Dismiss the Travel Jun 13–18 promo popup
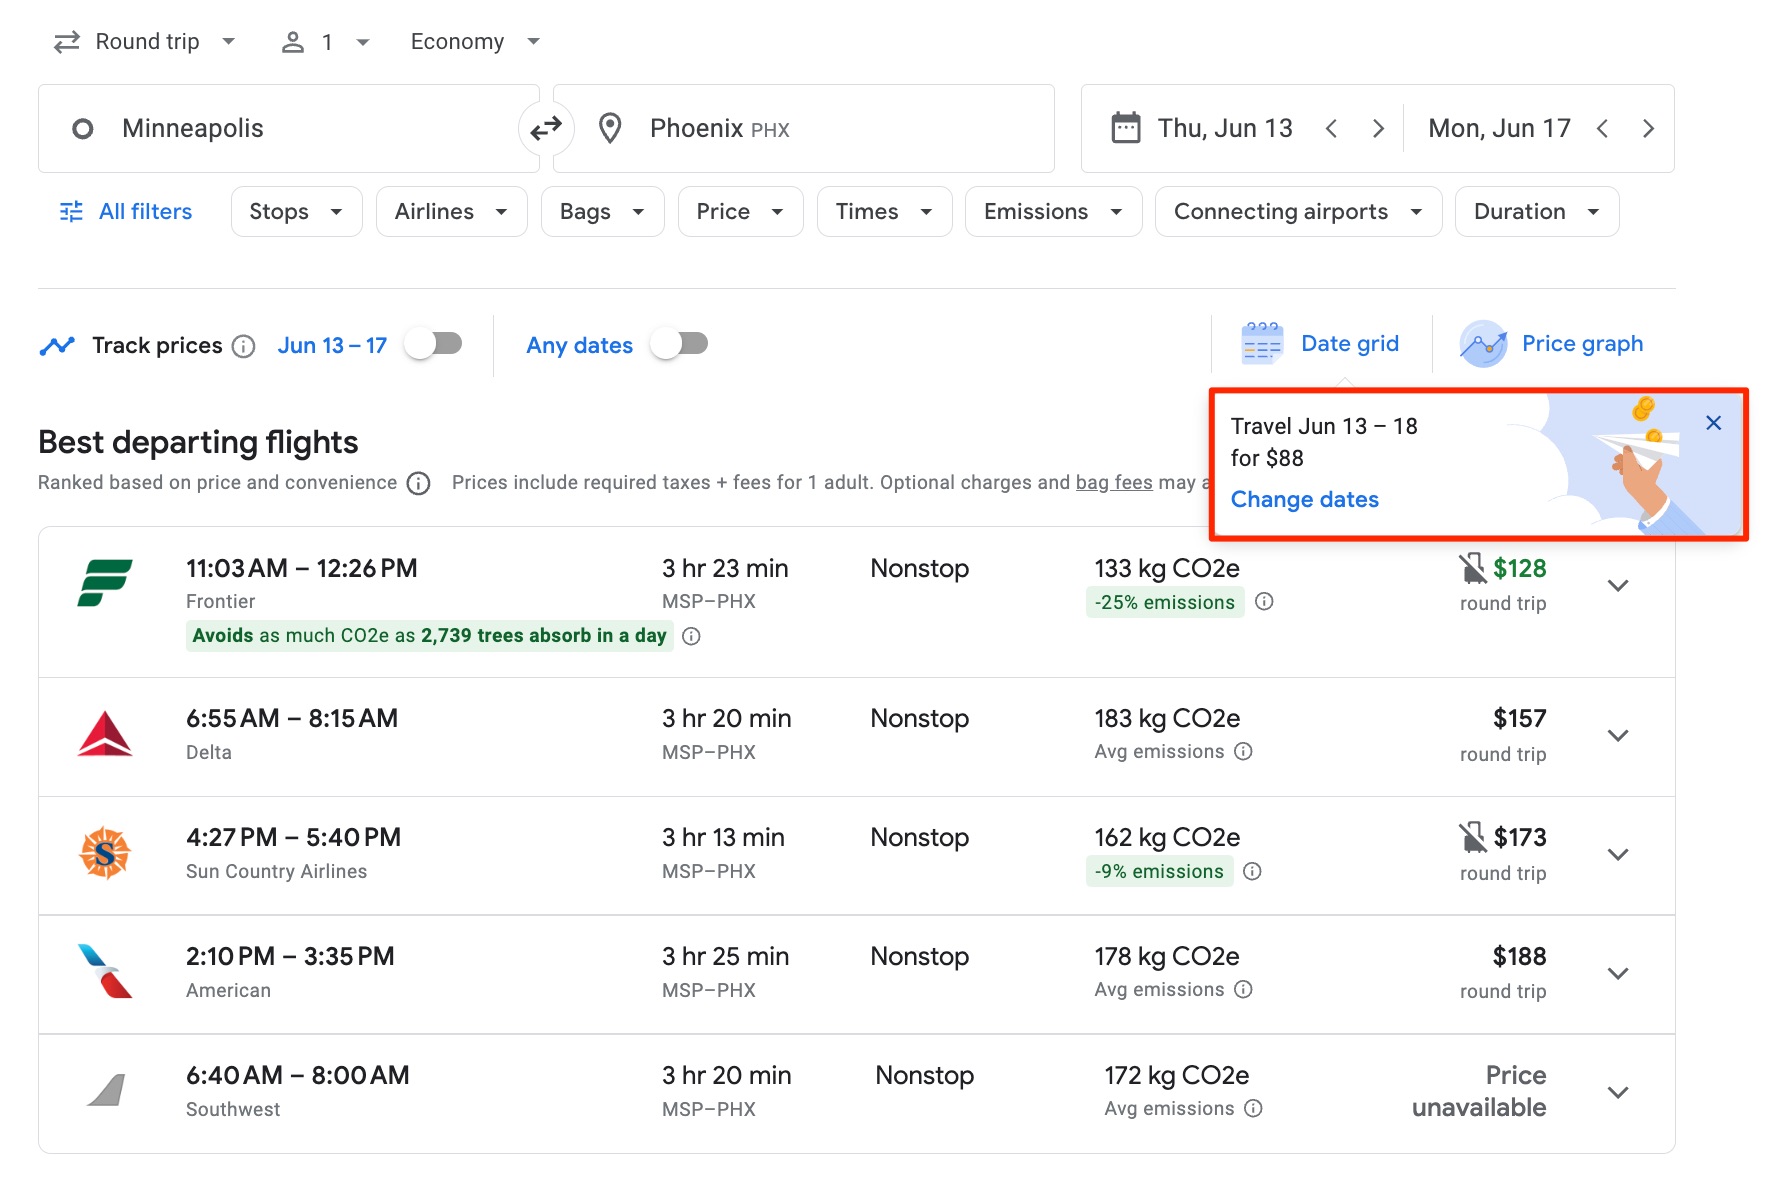Image resolution: width=1766 pixels, height=1198 pixels. click(1714, 422)
